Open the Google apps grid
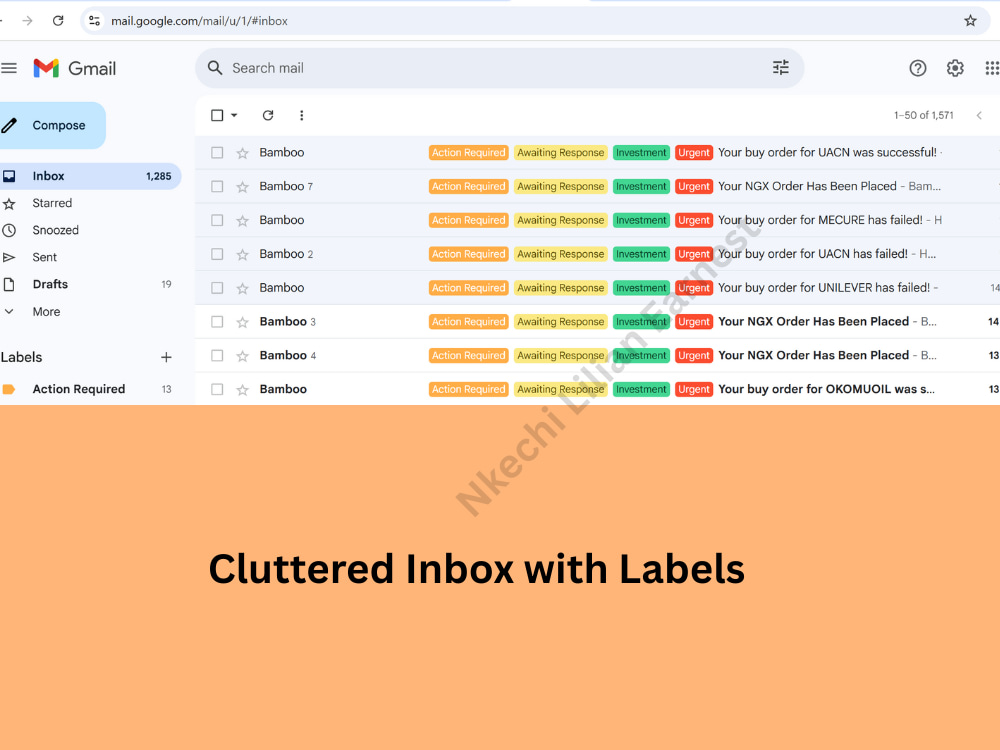This screenshot has height=750, width=1000. 992,68
